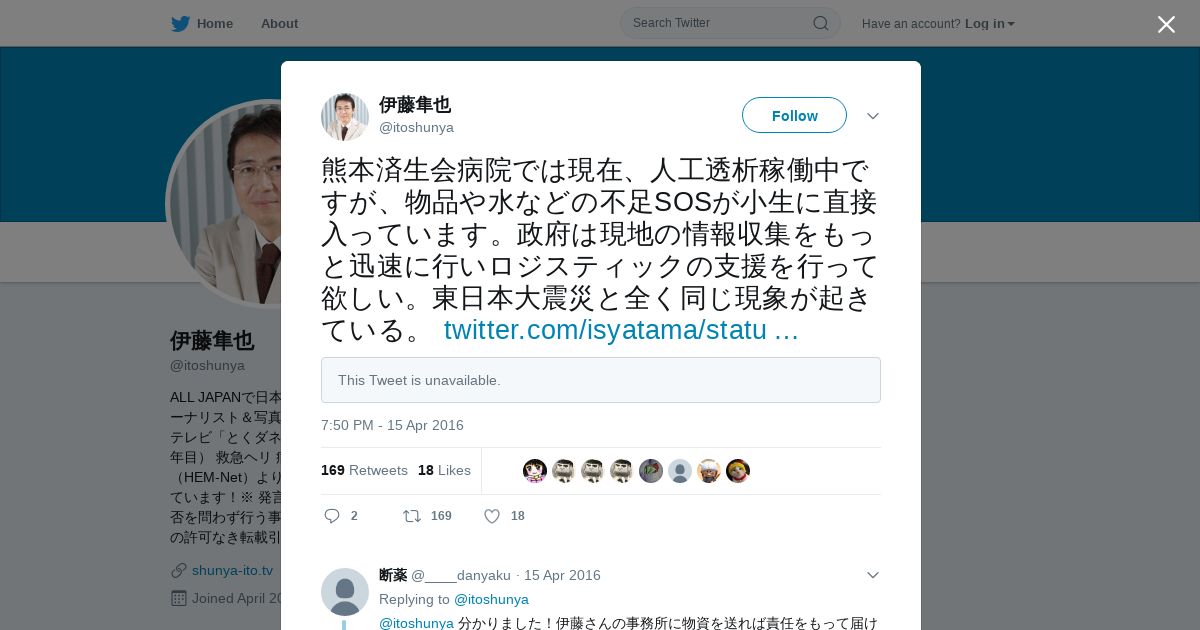Follow 伊藤隼也 with the Follow button
Viewport: 1200px width, 630px height.
pos(794,115)
